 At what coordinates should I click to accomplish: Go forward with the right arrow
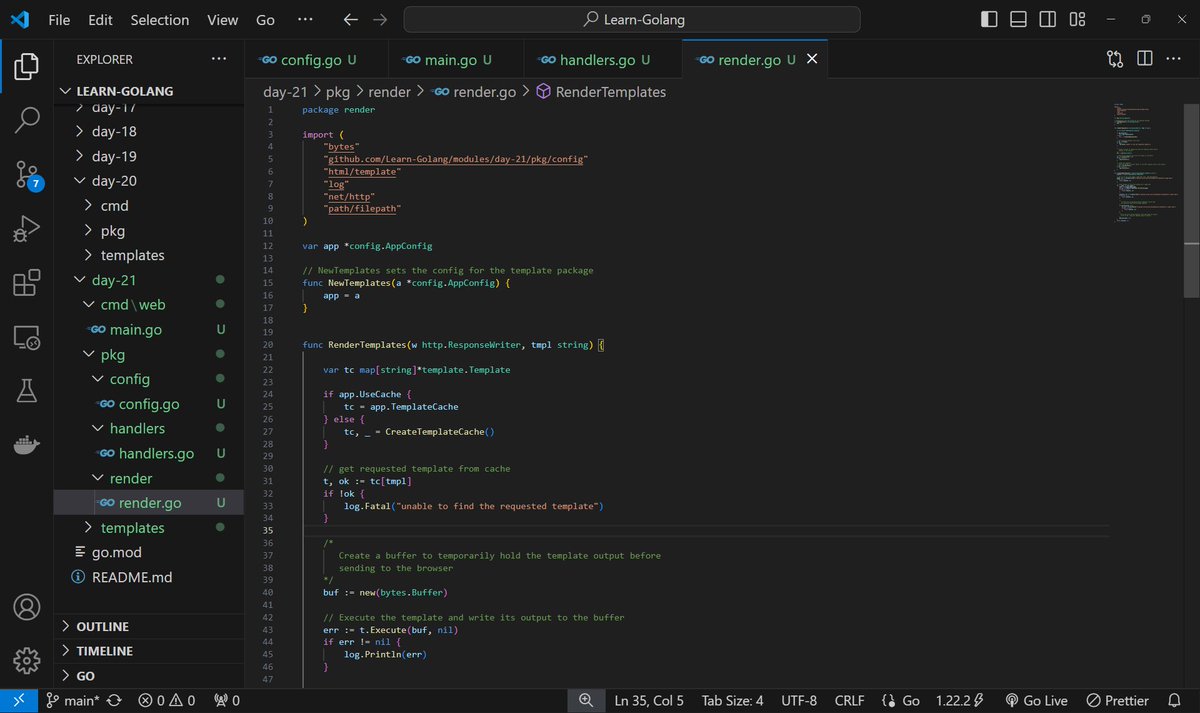coord(379,19)
